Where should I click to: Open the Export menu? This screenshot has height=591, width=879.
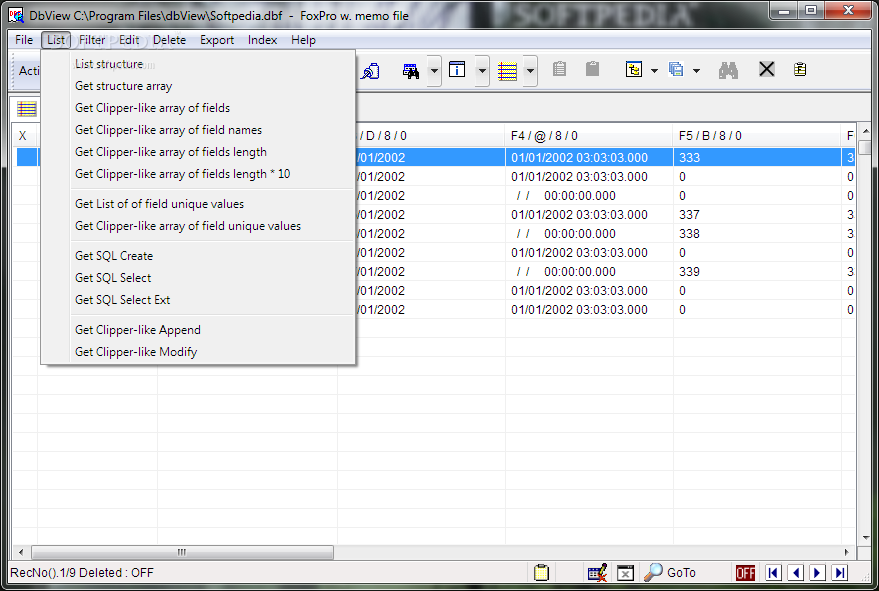217,40
